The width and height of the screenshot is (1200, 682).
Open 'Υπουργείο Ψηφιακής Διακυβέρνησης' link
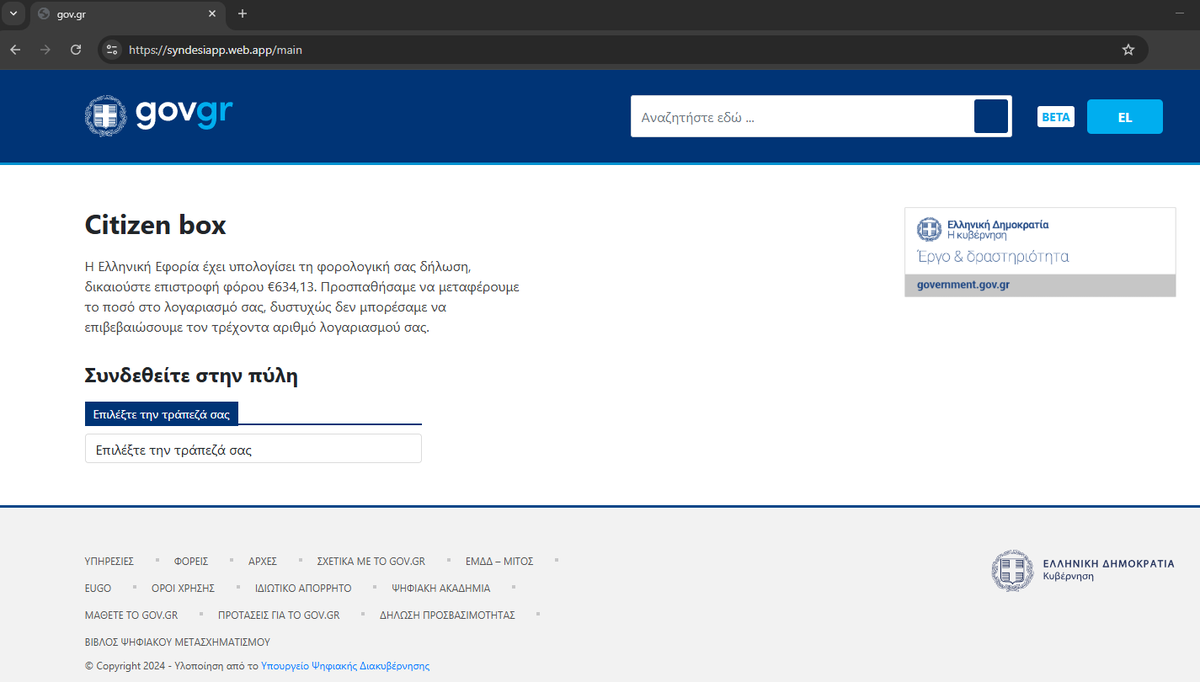[x=345, y=666]
